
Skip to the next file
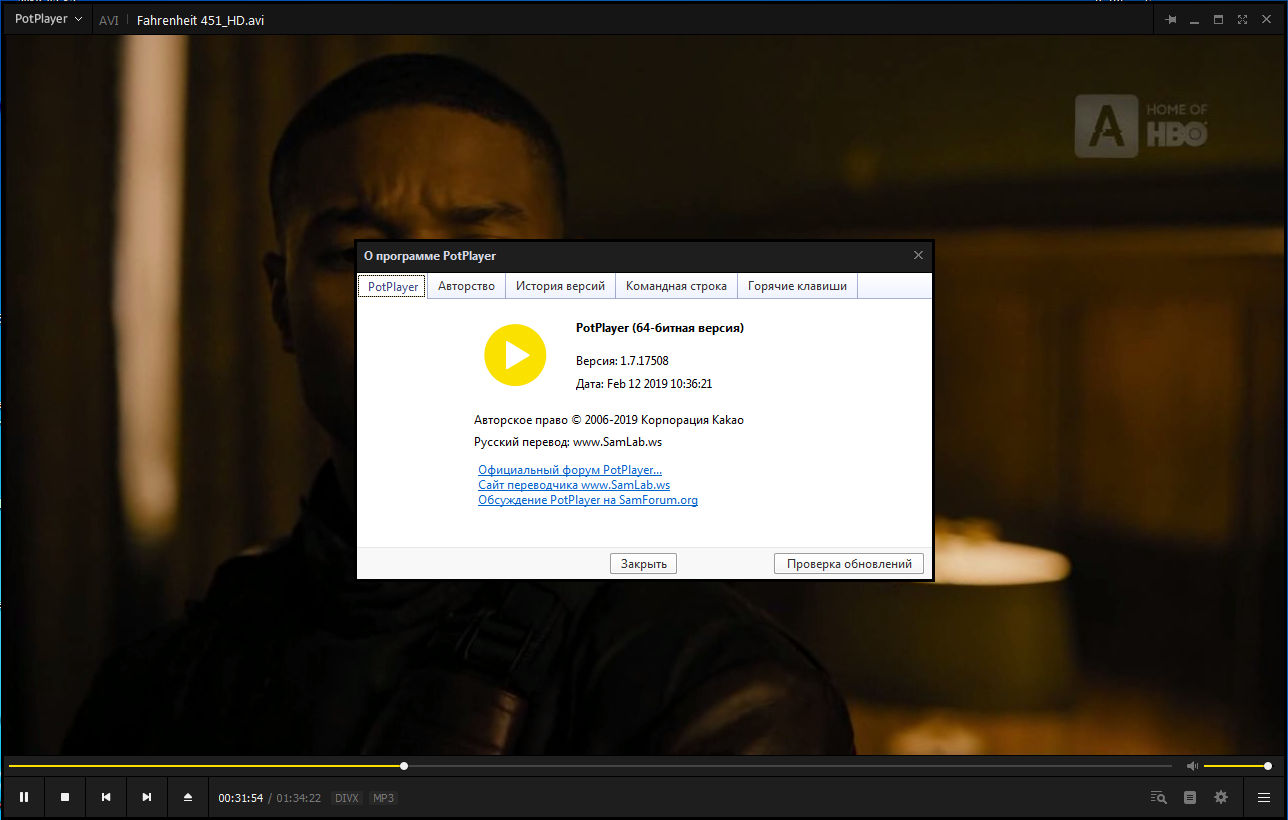point(147,797)
